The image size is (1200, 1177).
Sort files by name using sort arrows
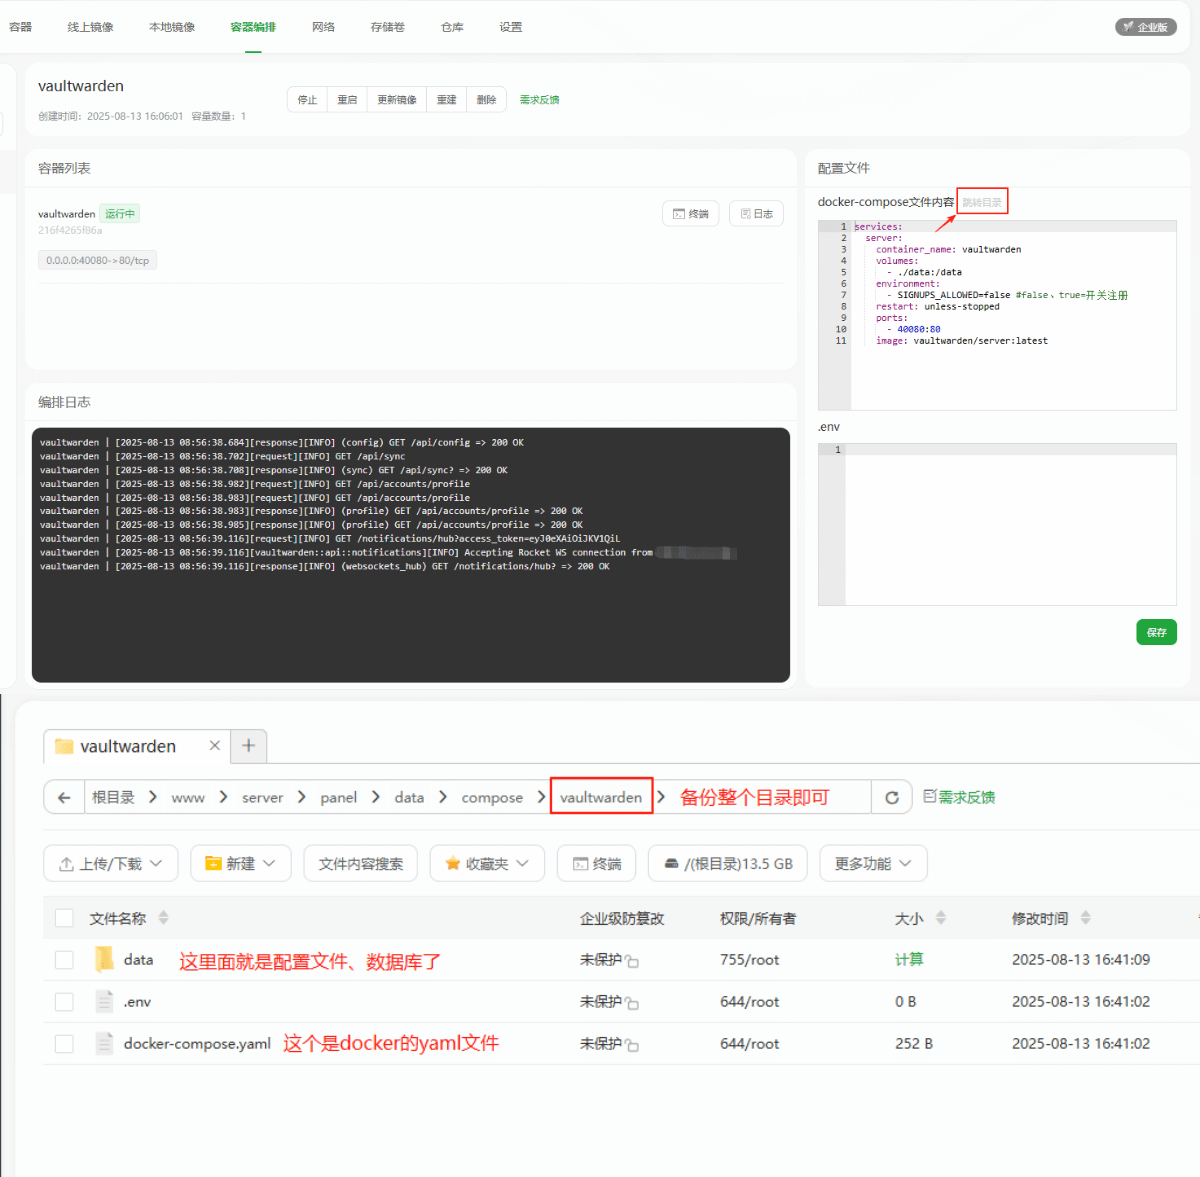[164, 918]
